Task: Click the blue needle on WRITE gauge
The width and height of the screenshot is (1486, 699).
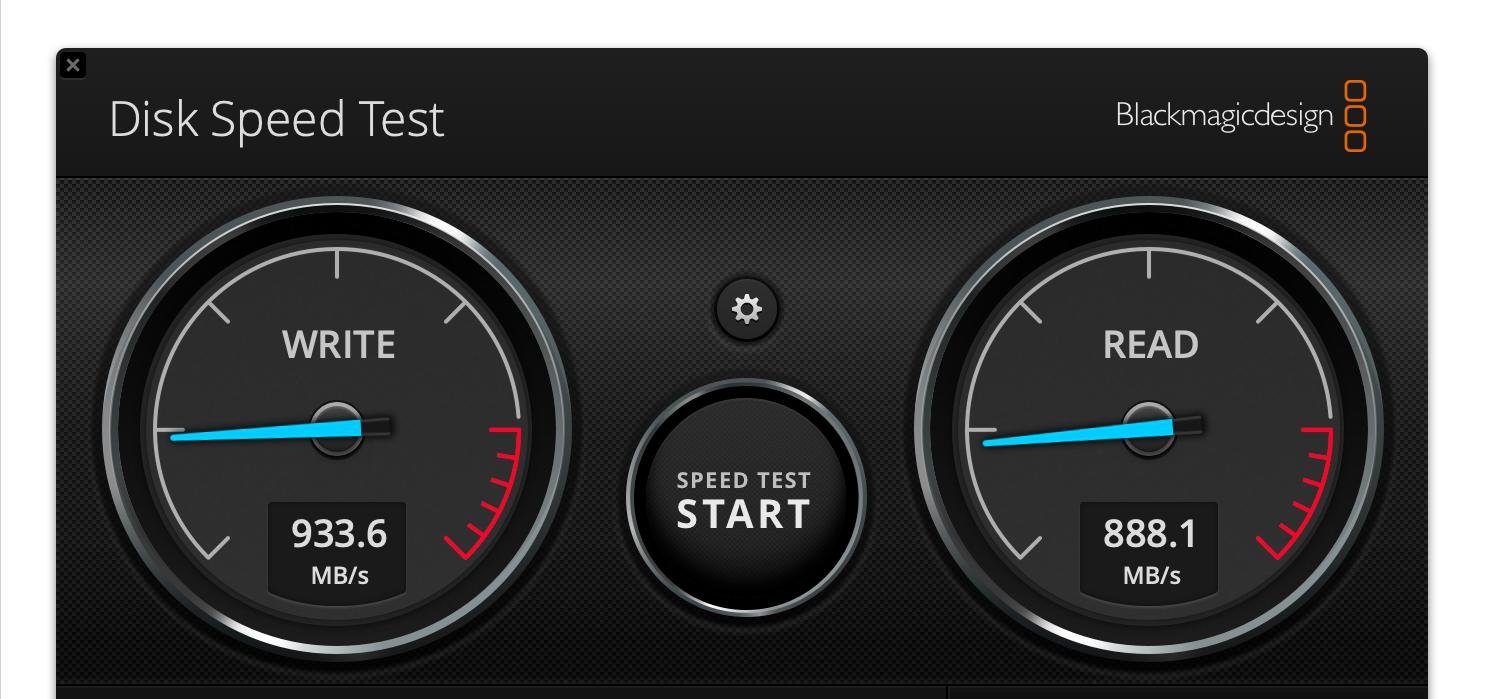Action: coord(265,431)
